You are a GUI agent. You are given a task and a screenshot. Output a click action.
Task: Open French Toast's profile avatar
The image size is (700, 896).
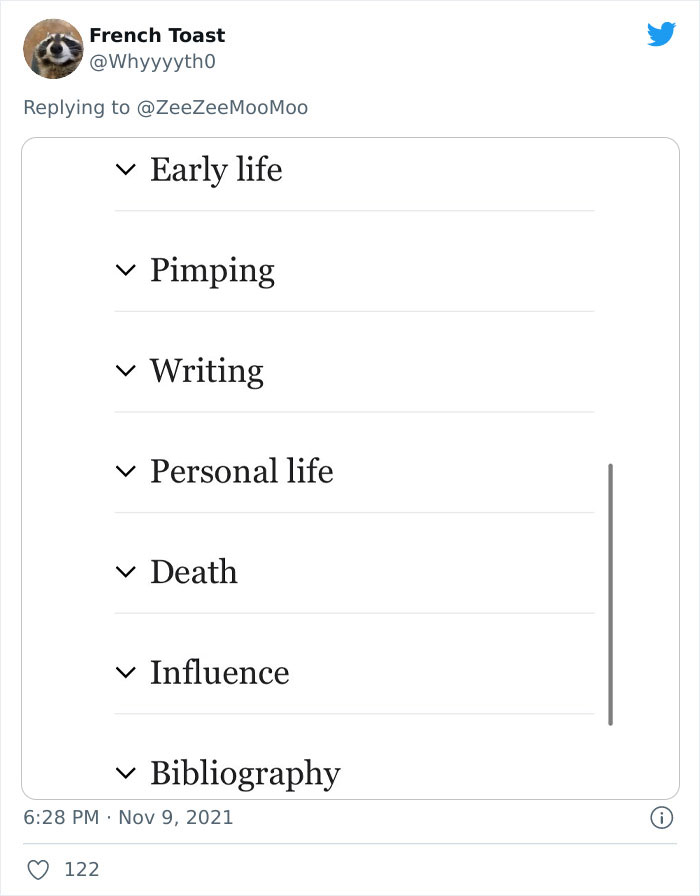coord(51,48)
